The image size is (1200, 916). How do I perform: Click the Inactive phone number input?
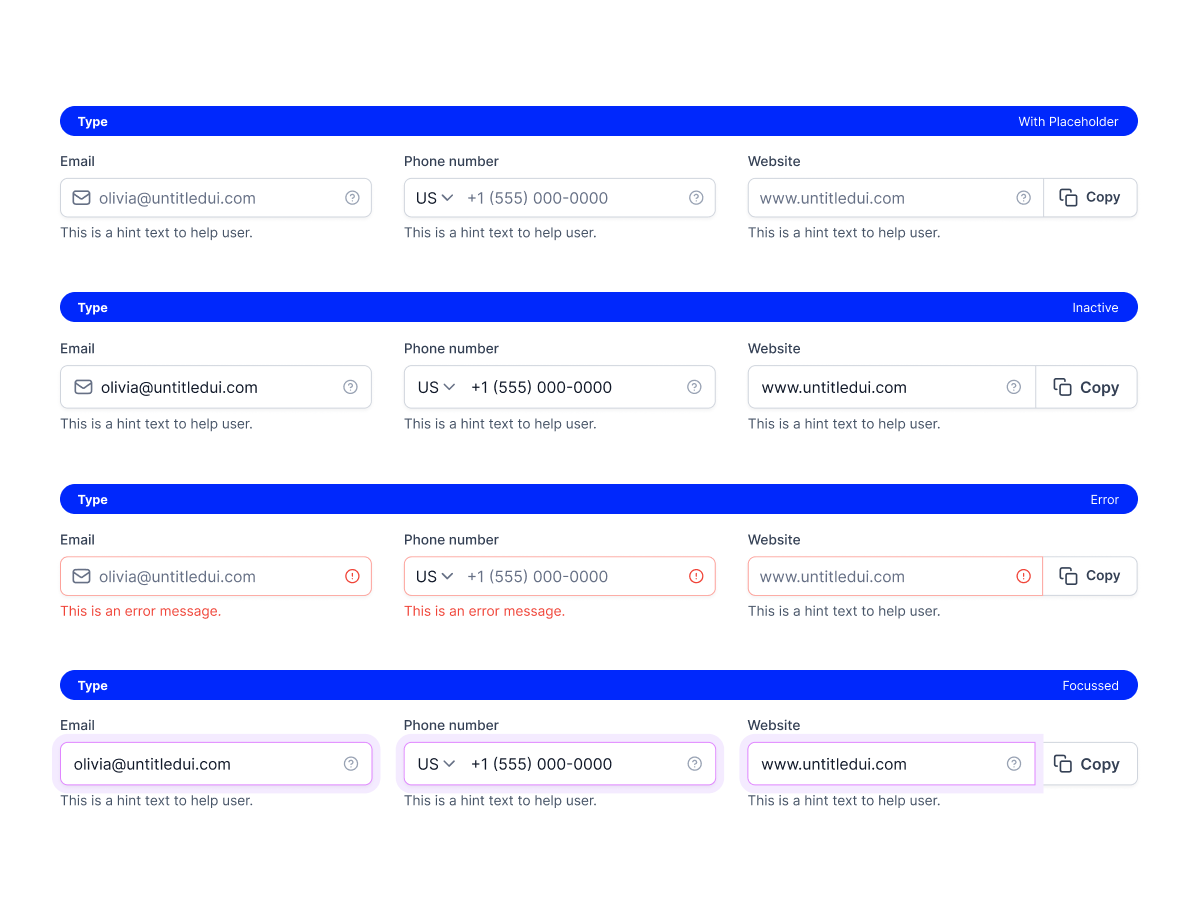pos(560,387)
